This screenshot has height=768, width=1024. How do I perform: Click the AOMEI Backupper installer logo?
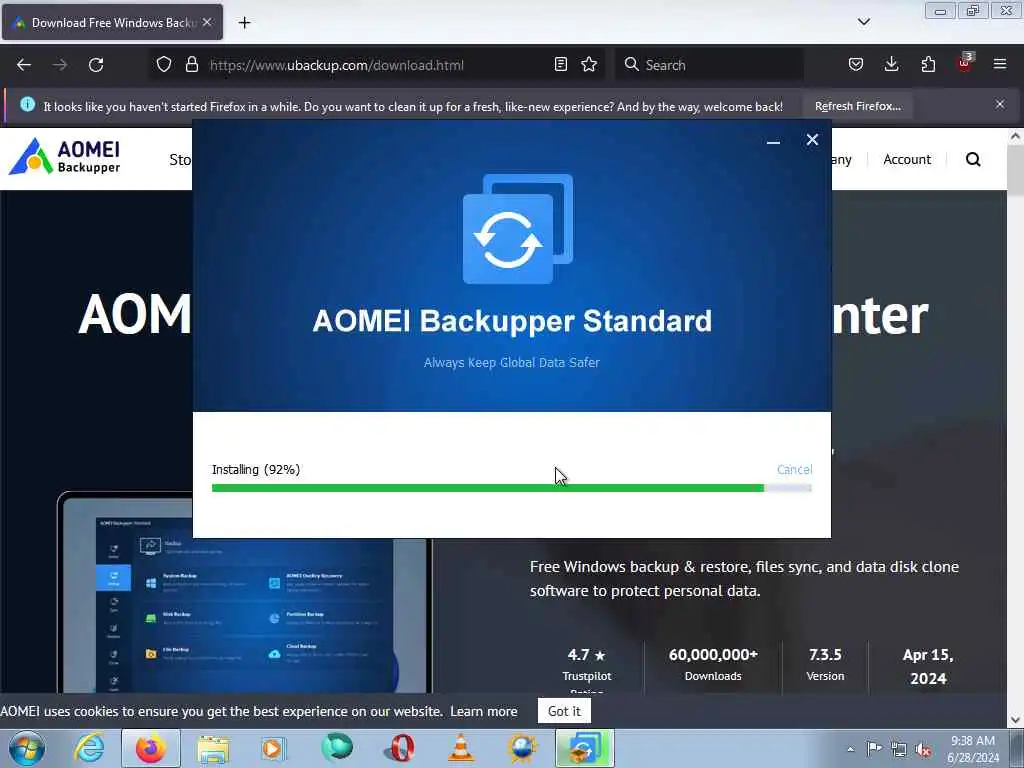click(517, 229)
